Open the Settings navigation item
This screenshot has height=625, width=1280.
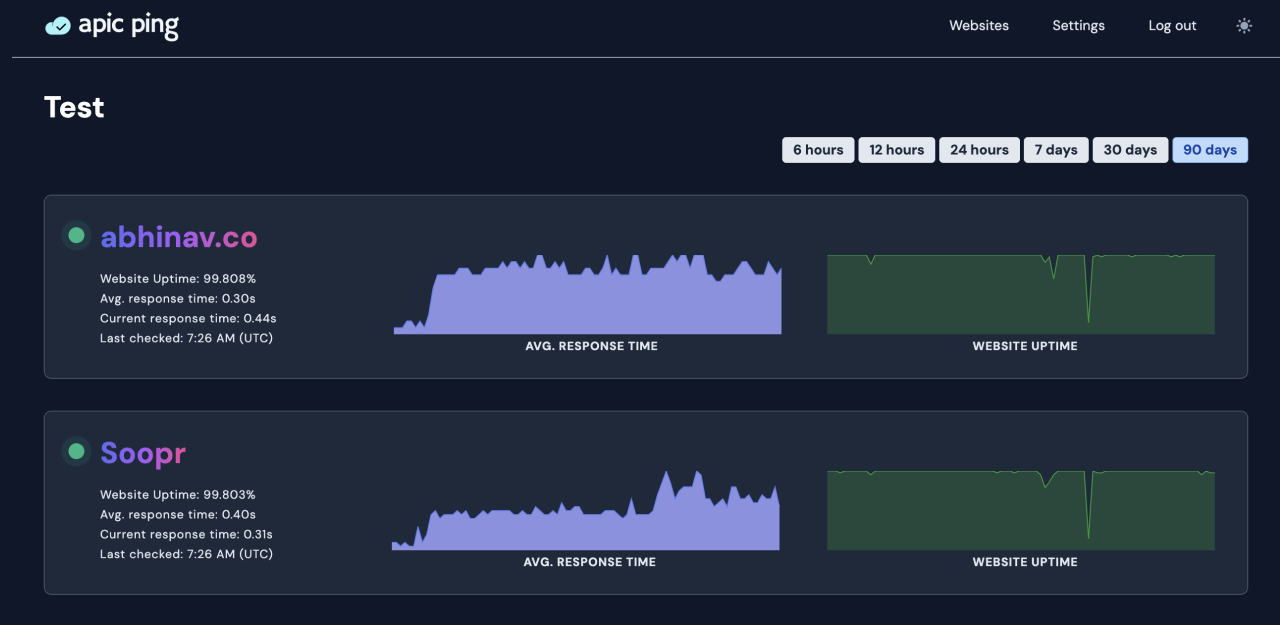pos(1078,26)
